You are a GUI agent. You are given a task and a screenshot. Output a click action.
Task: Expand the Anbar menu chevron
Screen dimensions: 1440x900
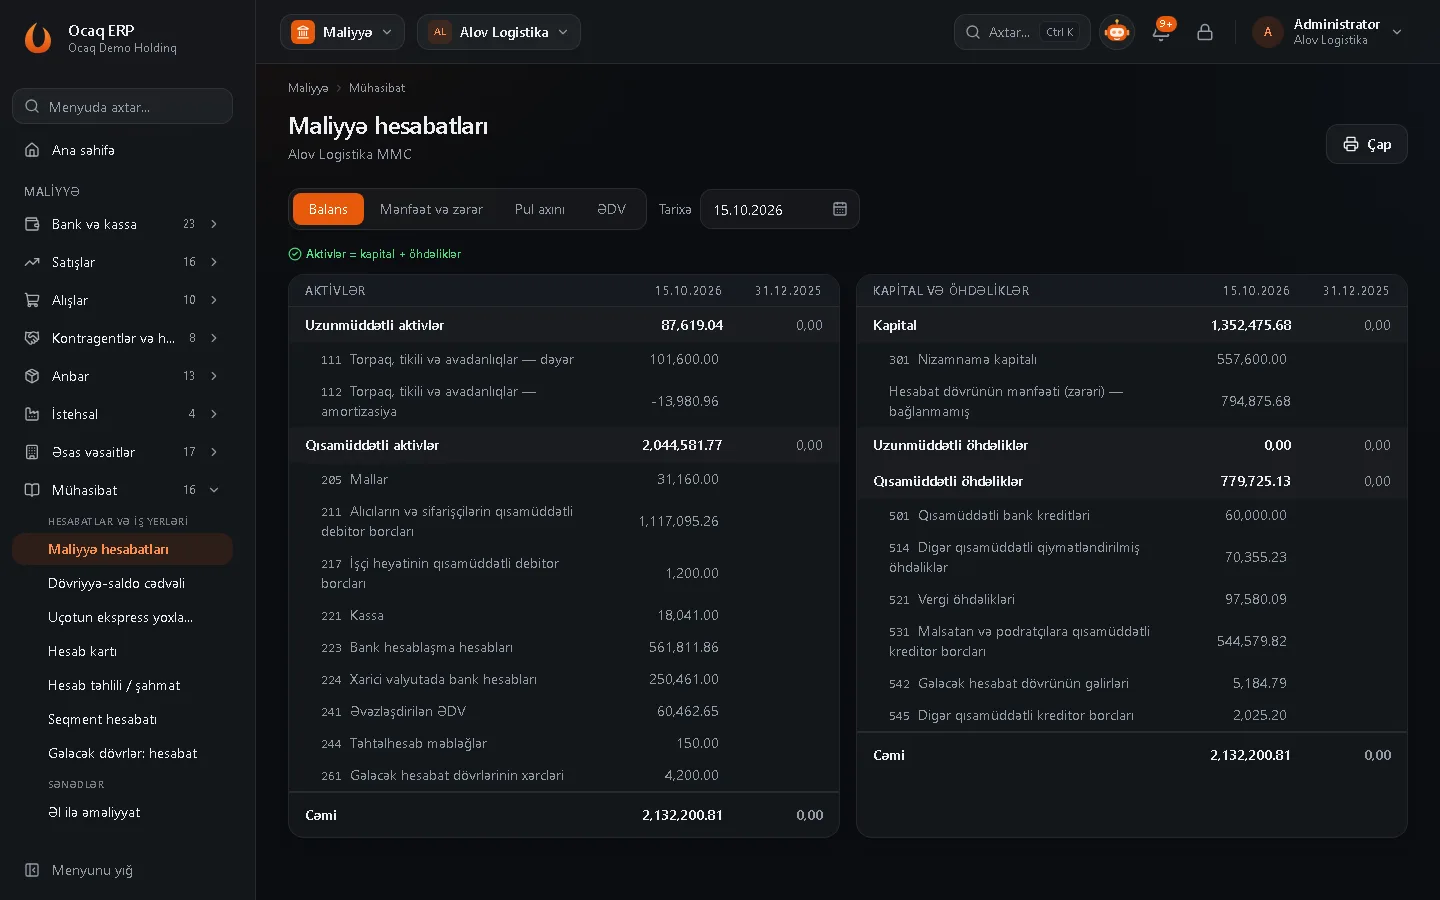[x=214, y=376]
